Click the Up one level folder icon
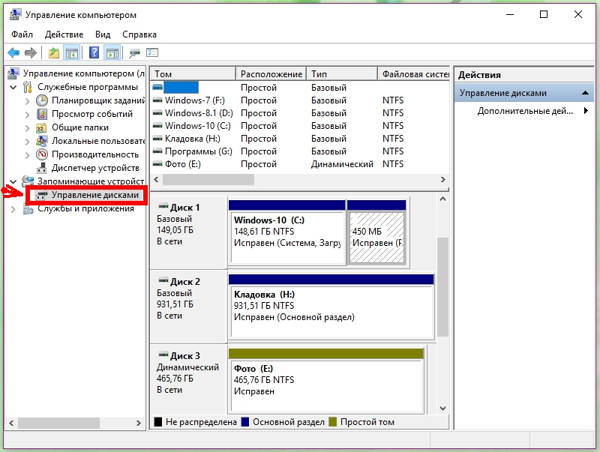 point(54,53)
